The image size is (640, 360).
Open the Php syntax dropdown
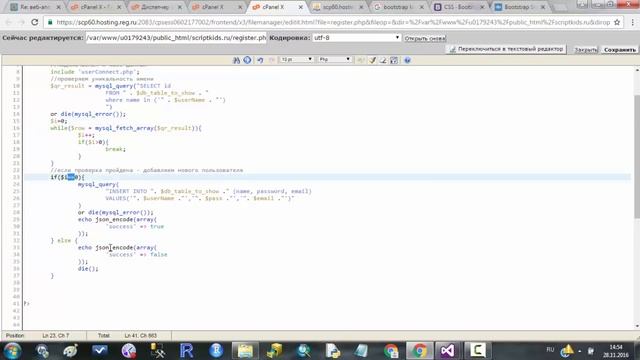334,60
